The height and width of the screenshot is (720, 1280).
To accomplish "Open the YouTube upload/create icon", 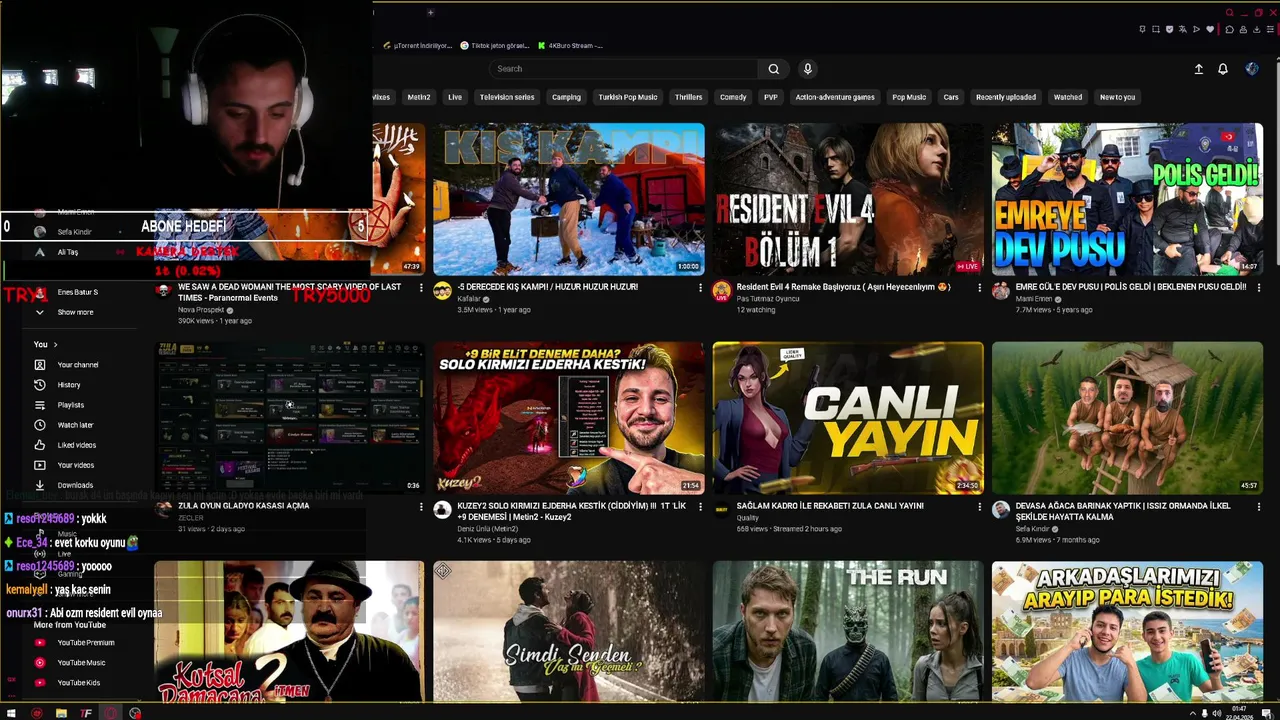I will pos(1198,69).
